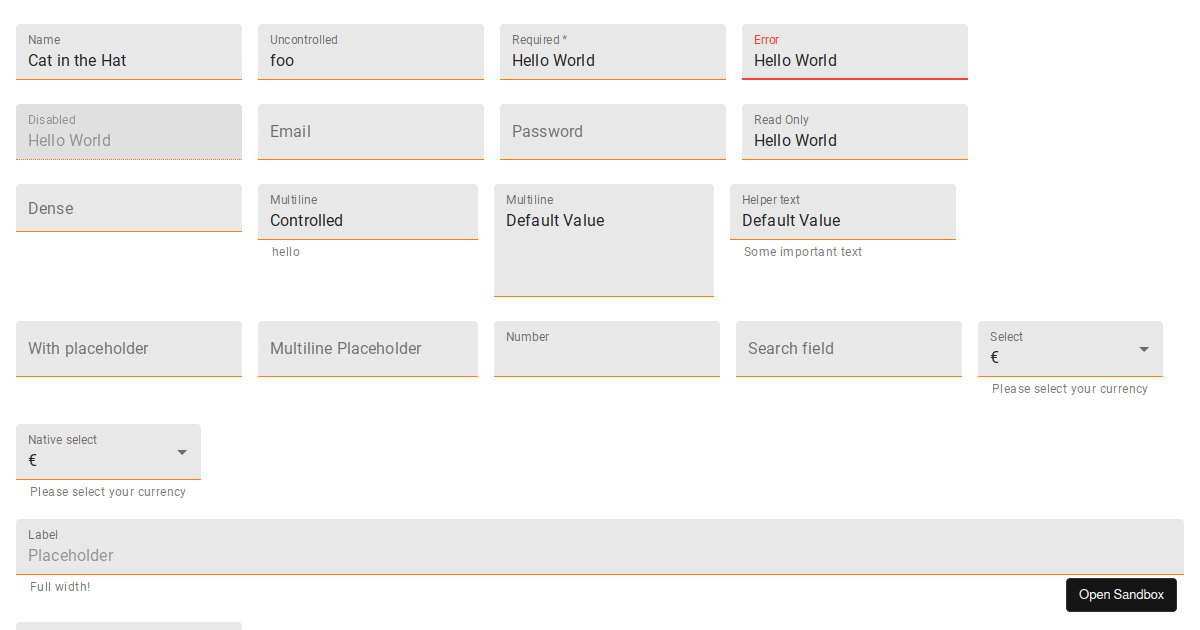
Task: Focus the Name field with Cat in the Hat
Action: [x=129, y=60]
